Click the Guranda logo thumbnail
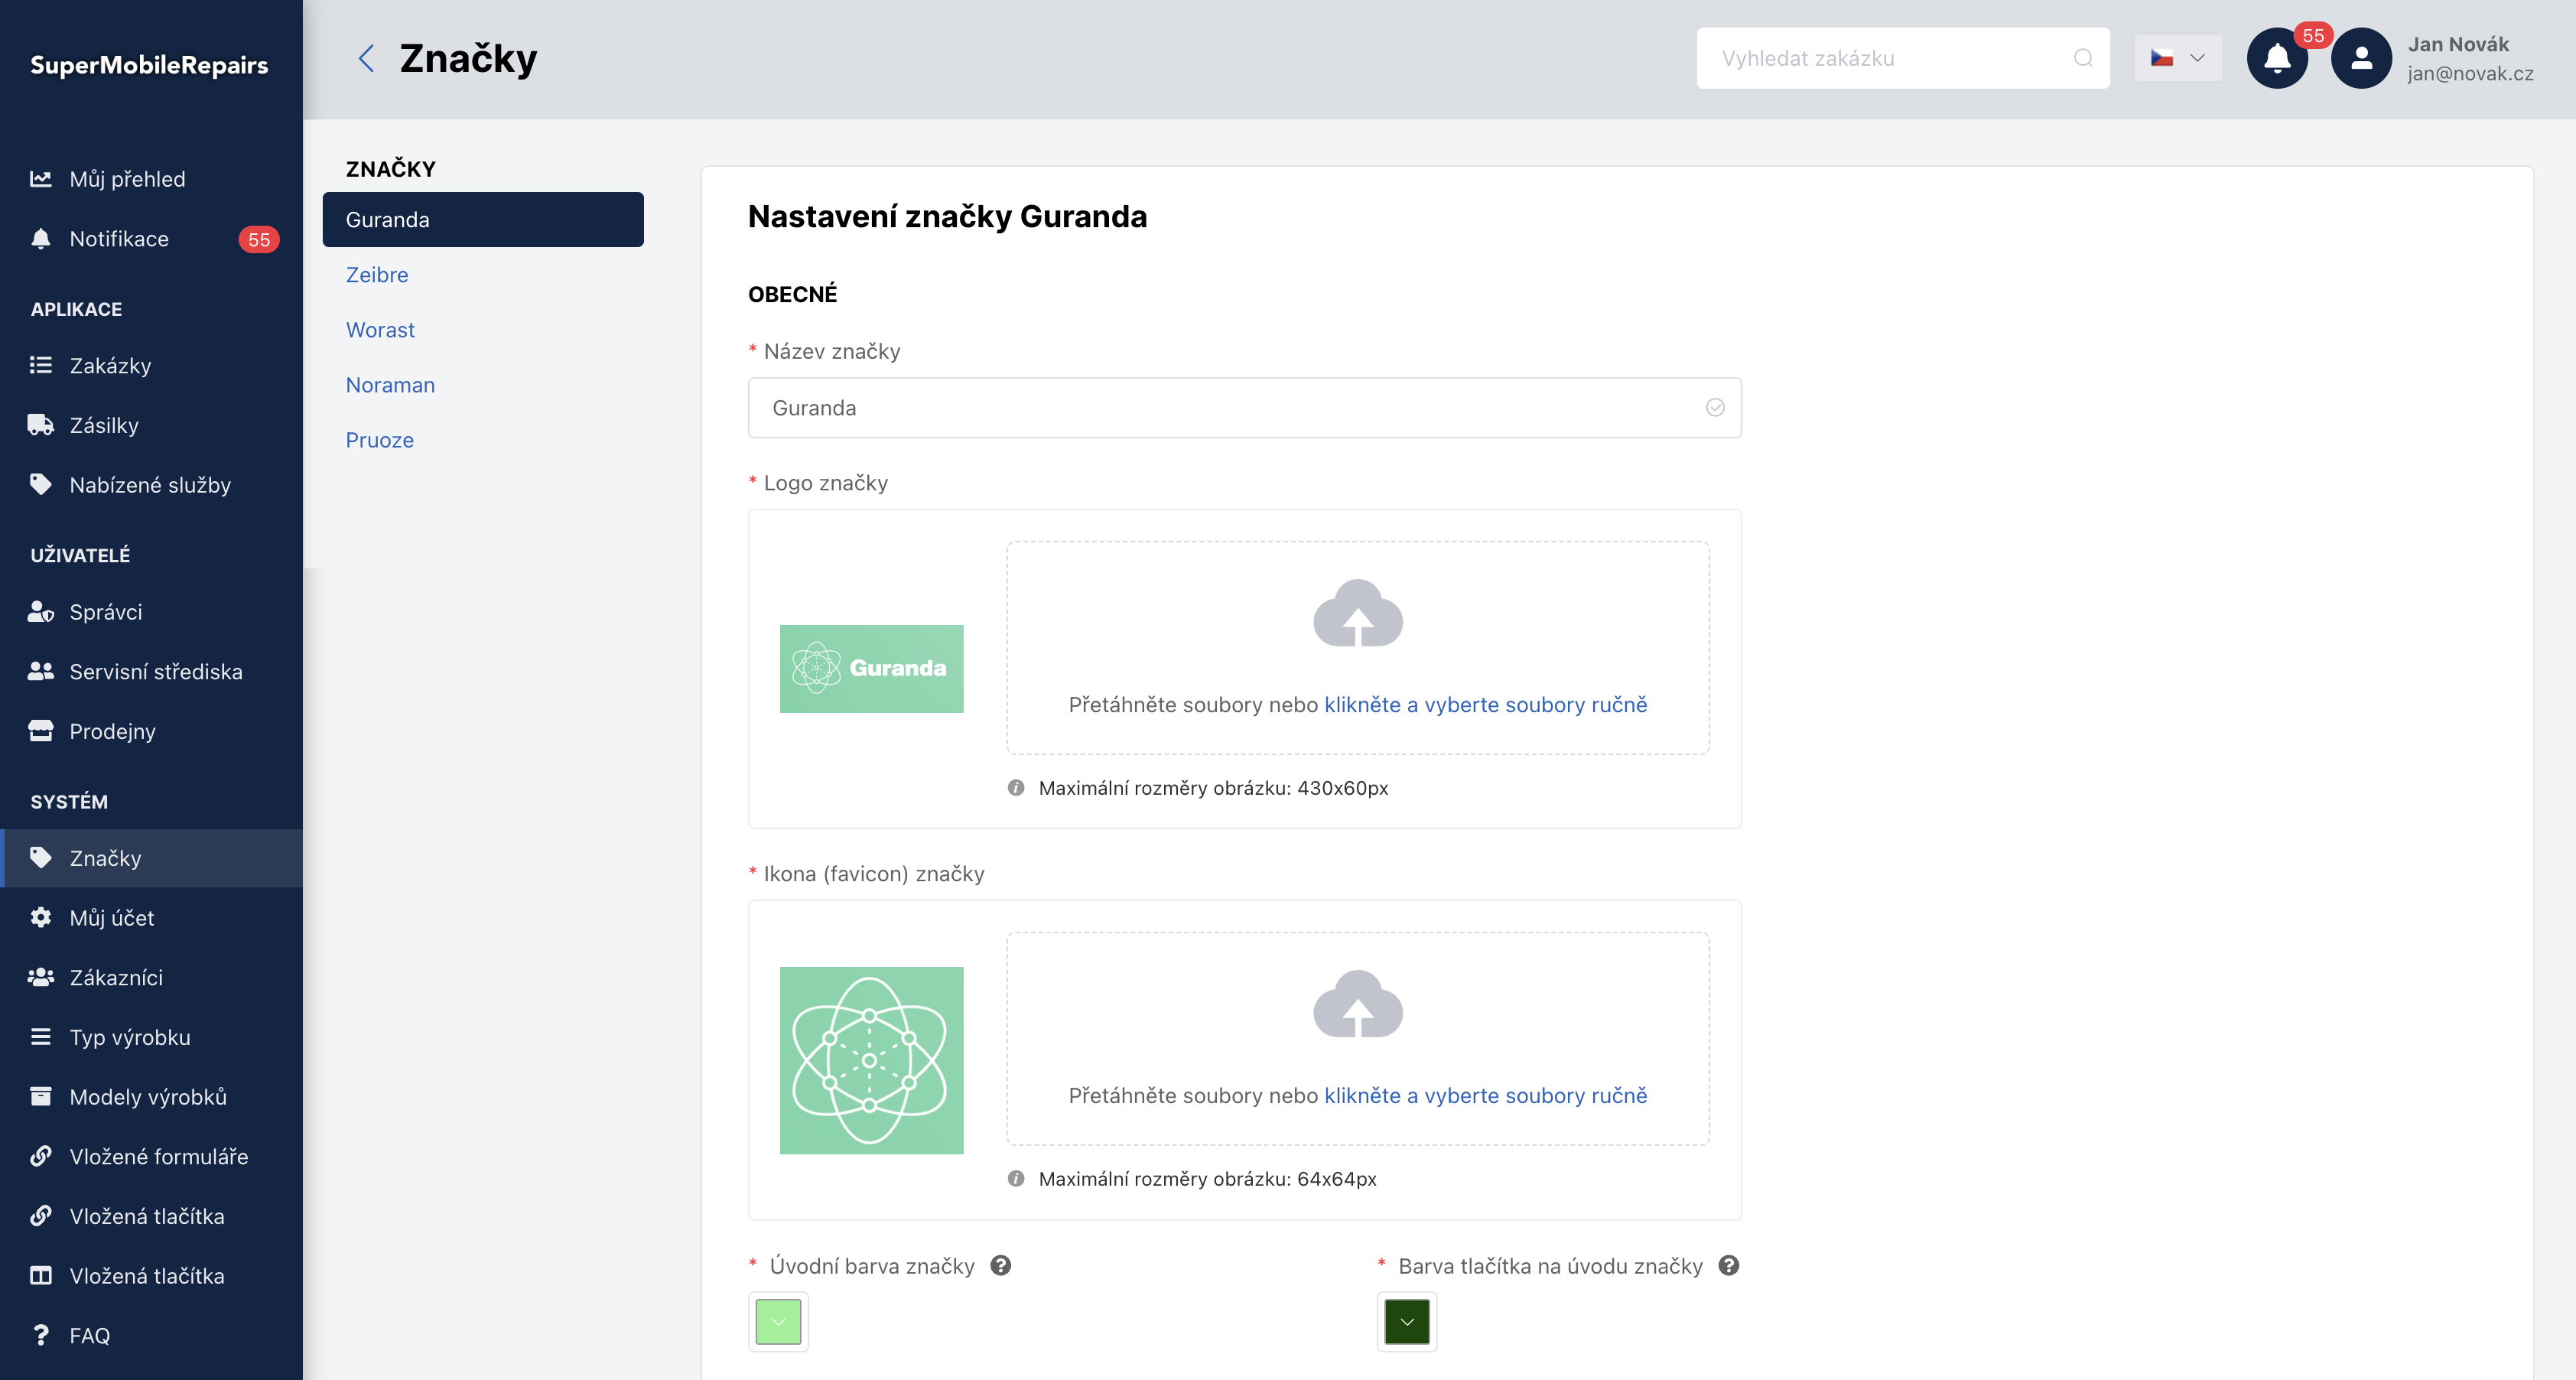The width and height of the screenshot is (2576, 1380). [871, 668]
